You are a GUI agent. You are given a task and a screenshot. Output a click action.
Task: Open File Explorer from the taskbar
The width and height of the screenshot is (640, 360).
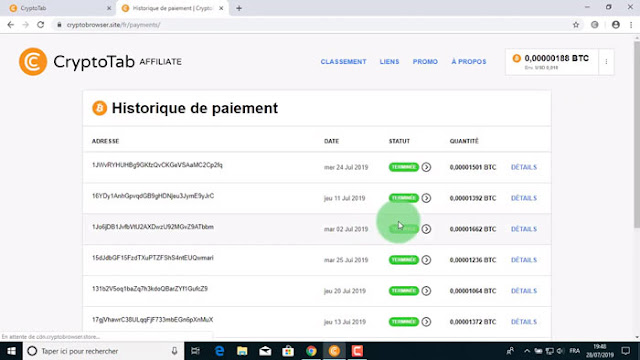(x=242, y=351)
